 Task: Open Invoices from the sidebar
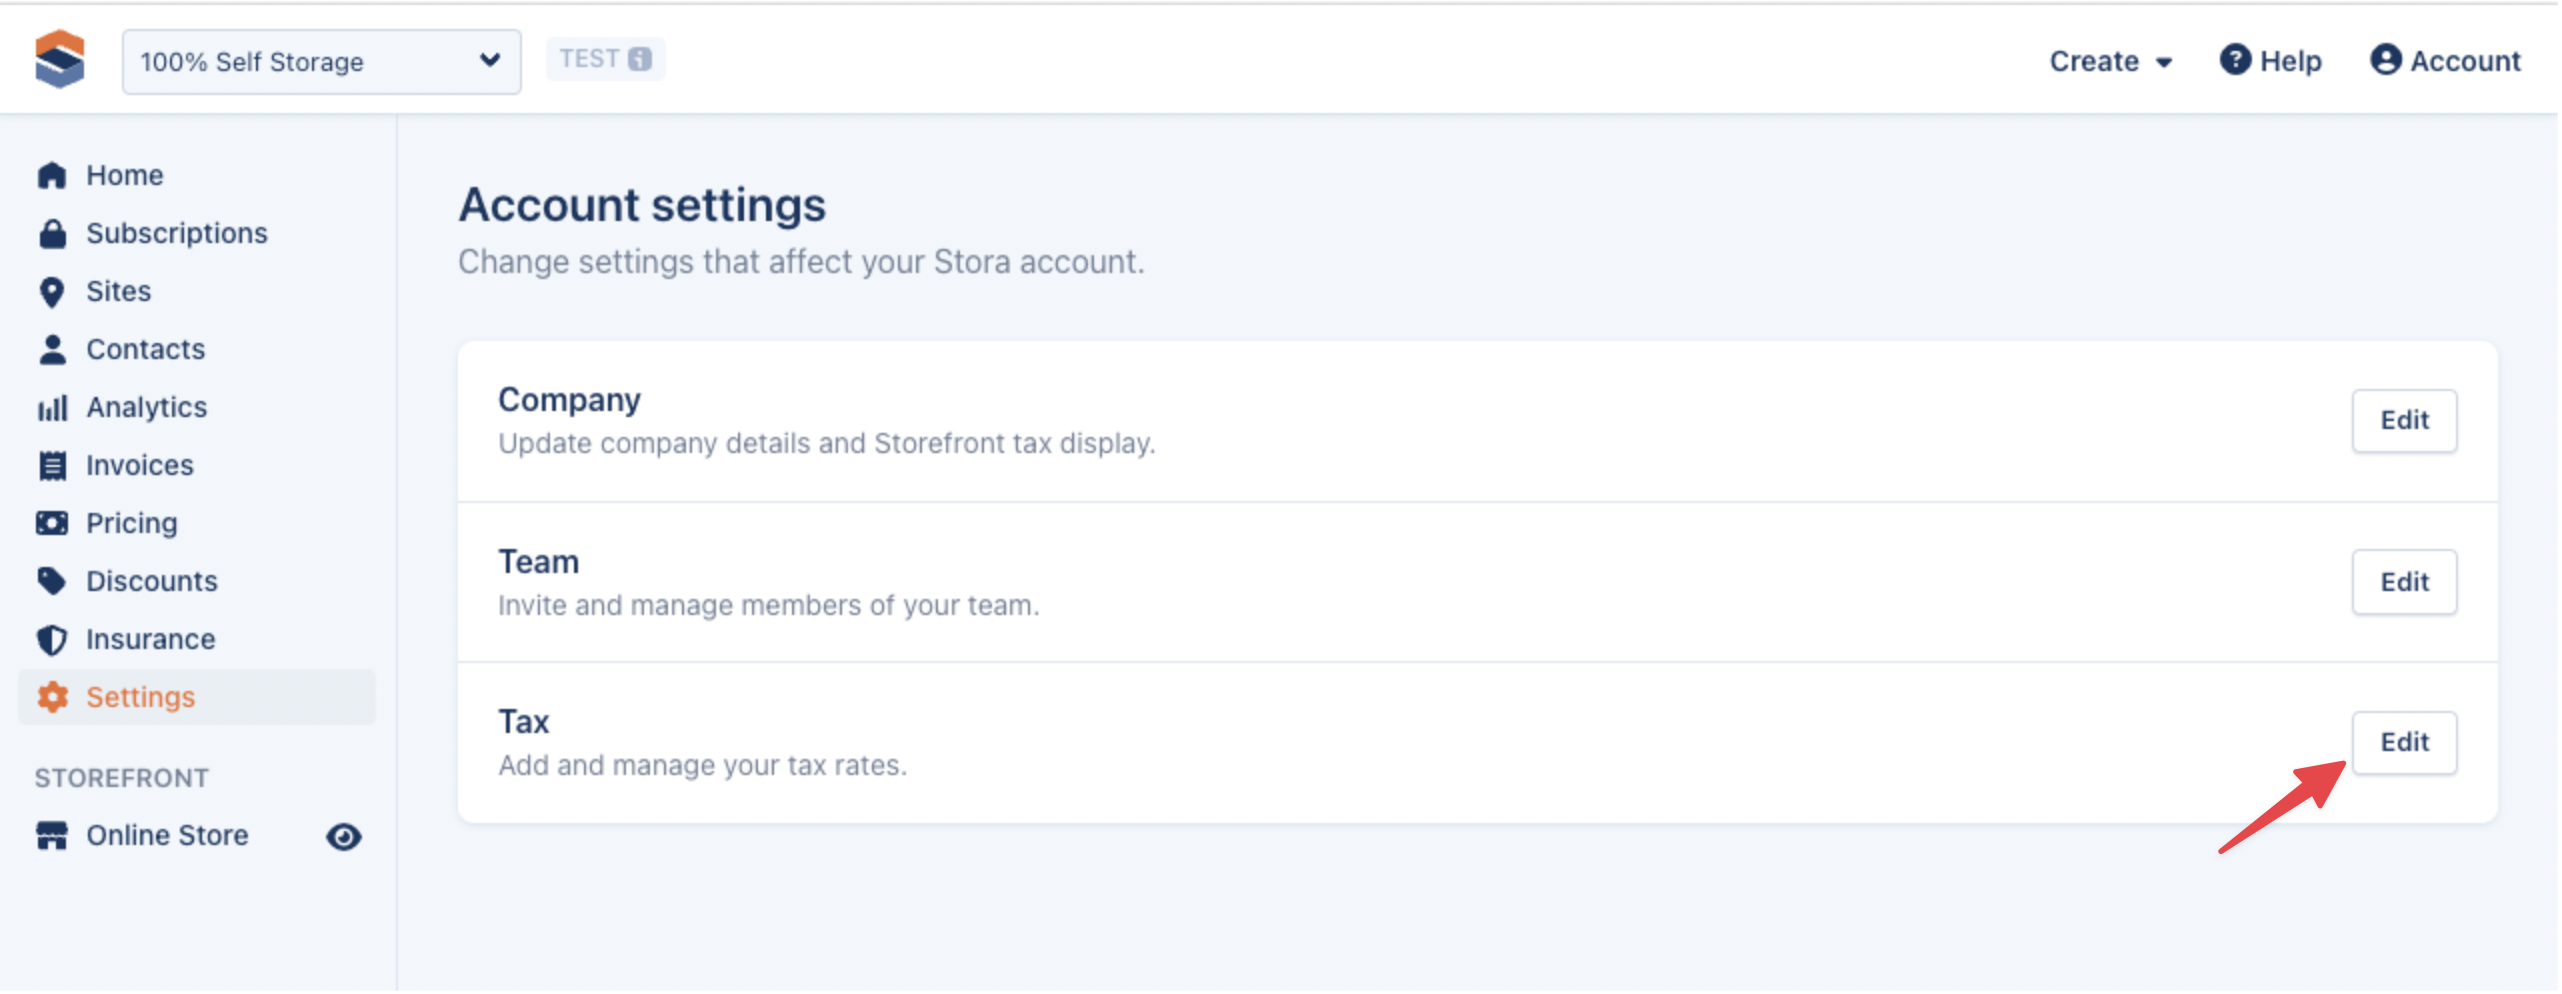click(139, 466)
